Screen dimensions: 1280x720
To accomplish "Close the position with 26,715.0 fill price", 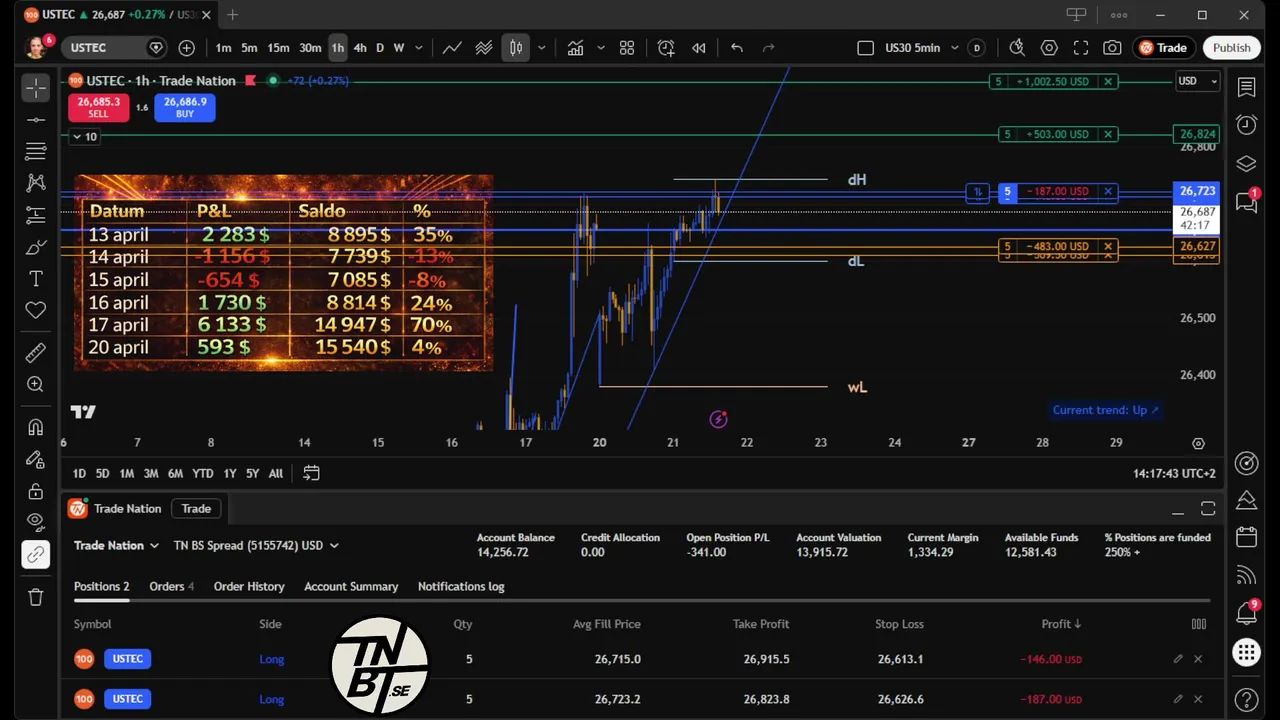I will pyautogui.click(x=1198, y=659).
